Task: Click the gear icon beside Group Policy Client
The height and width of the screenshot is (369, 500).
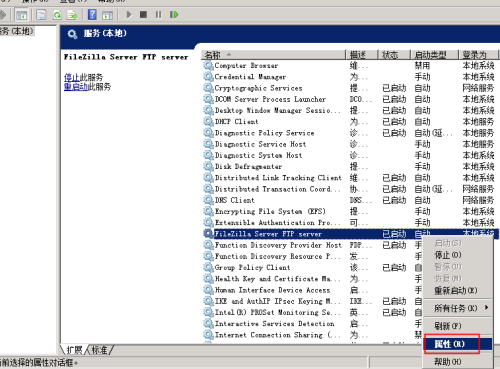Action: 208,267
